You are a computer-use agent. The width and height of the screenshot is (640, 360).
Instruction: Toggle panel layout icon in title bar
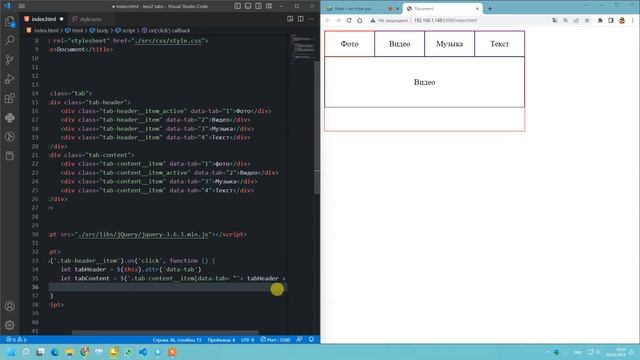pyautogui.click(x=248, y=6)
